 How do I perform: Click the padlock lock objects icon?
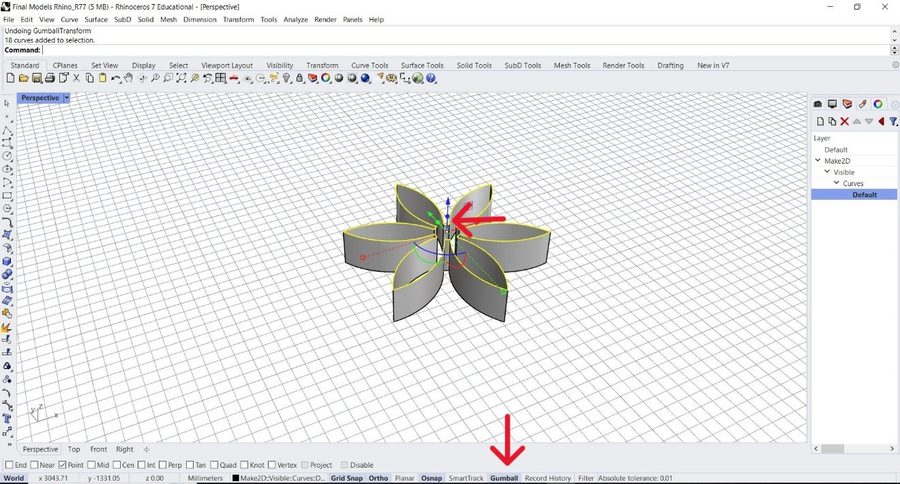300,78
